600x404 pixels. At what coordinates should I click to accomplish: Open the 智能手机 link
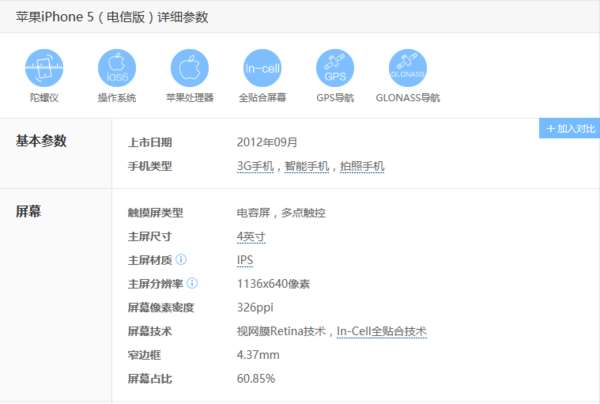(x=307, y=166)
